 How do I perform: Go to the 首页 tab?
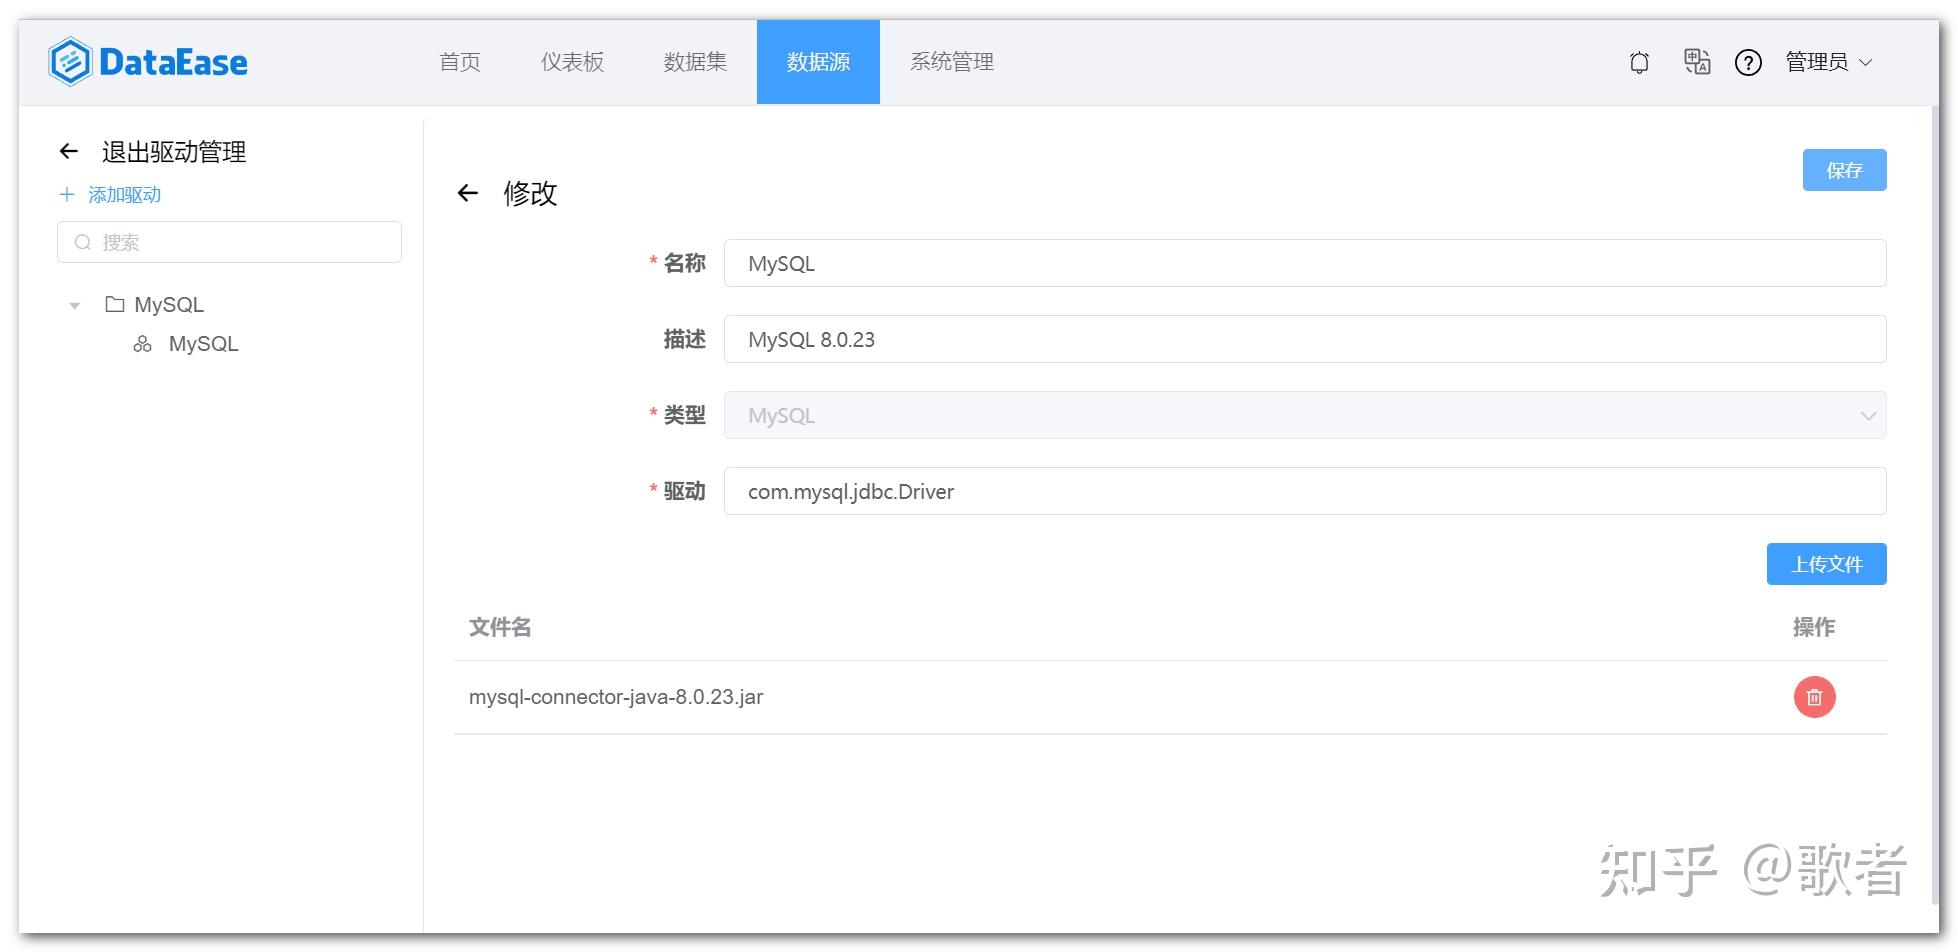pos(460,62)
